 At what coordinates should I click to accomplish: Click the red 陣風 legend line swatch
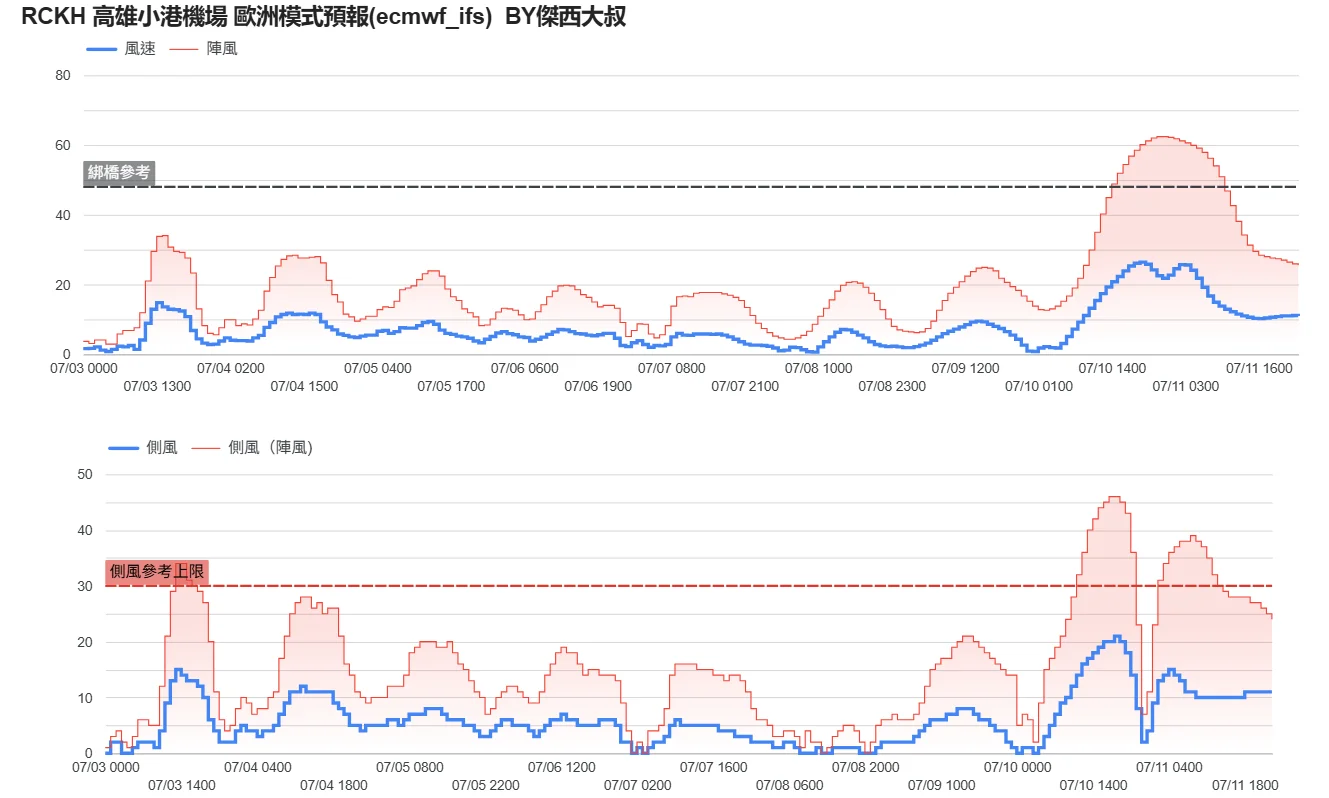coord(186,48)
